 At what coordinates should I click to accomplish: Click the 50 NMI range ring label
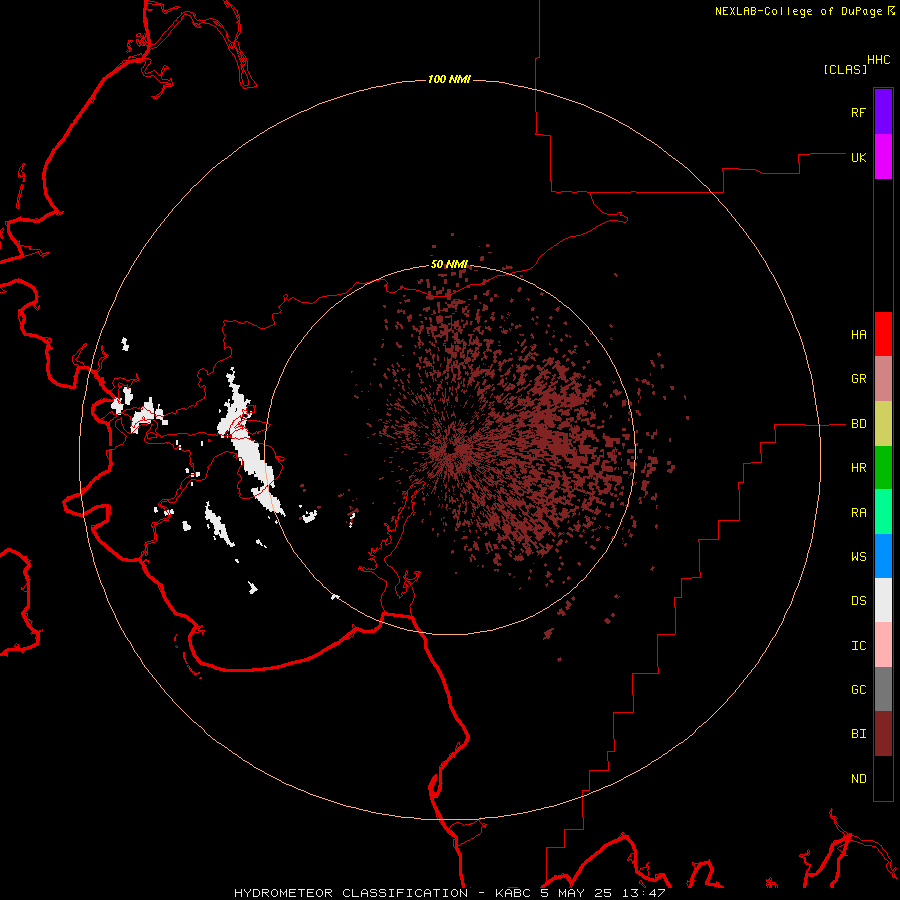[x=449, y=264]
